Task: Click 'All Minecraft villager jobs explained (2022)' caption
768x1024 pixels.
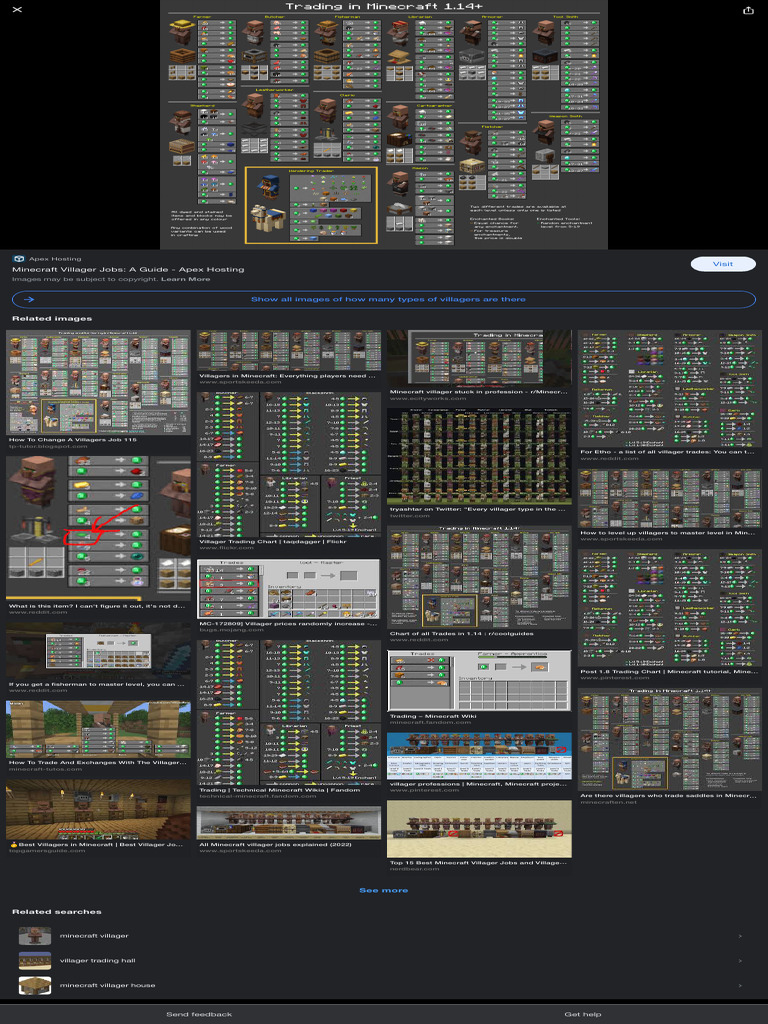Action: pyautogui.click(x=276, y=844)
